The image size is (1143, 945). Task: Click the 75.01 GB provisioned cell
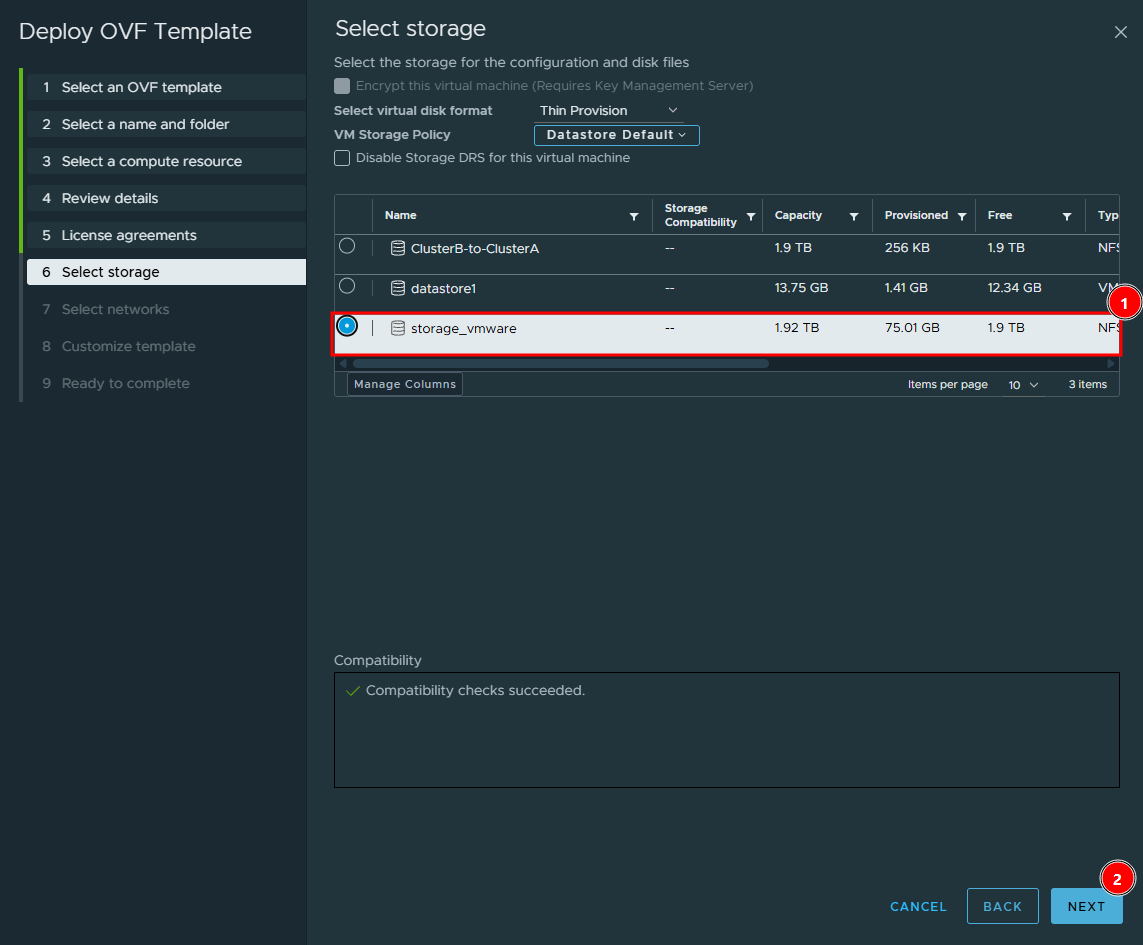coord(912,328)
